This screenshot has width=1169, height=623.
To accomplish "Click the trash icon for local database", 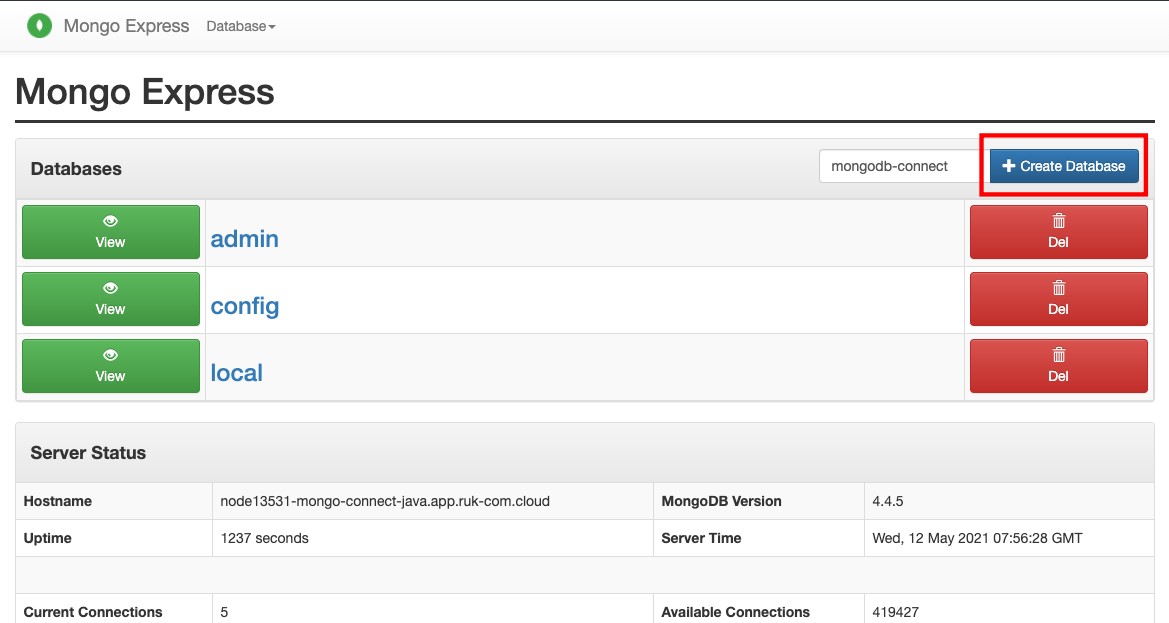I will coord(1059,355).
